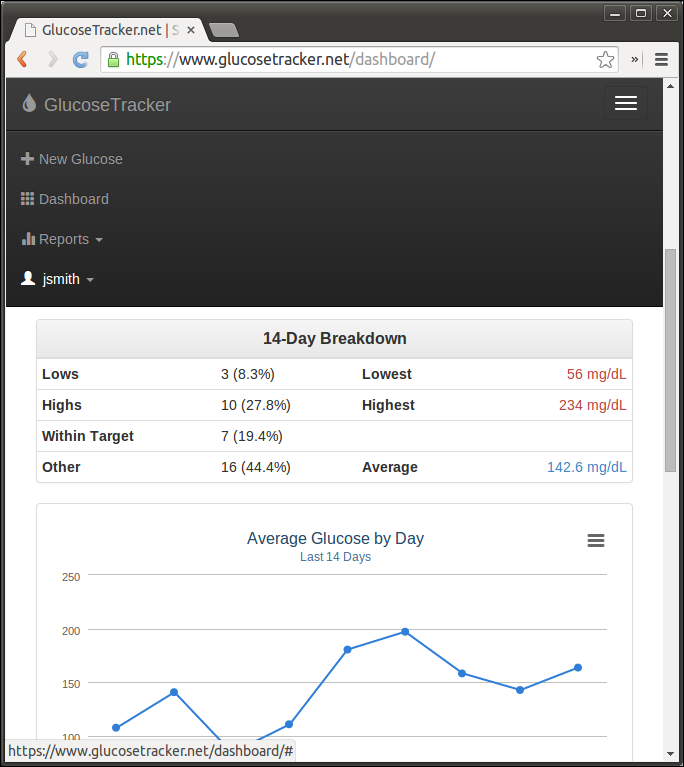The image size is (684, 767).
Task: Close the GlucoseTracker.net tab
Action: point(191,30)
